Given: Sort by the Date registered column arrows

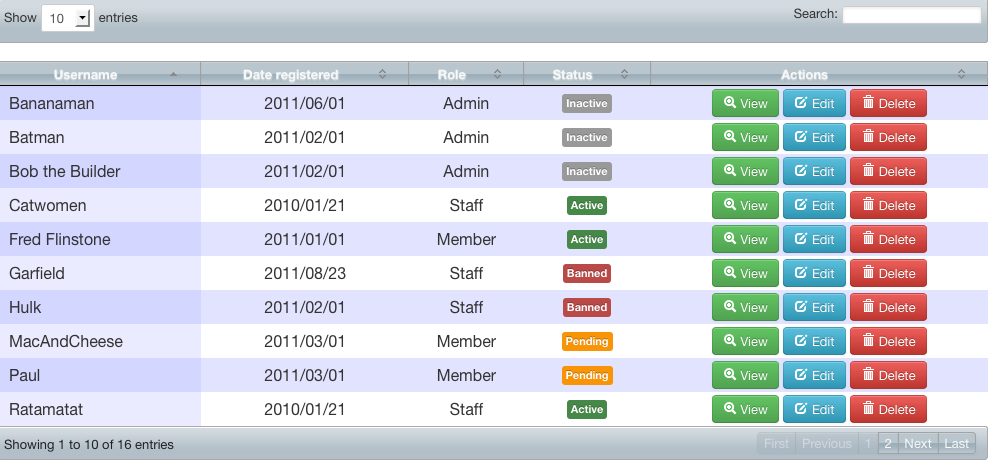Looking at the screenshot, I should pyautogui.click(x=382, y=75).
